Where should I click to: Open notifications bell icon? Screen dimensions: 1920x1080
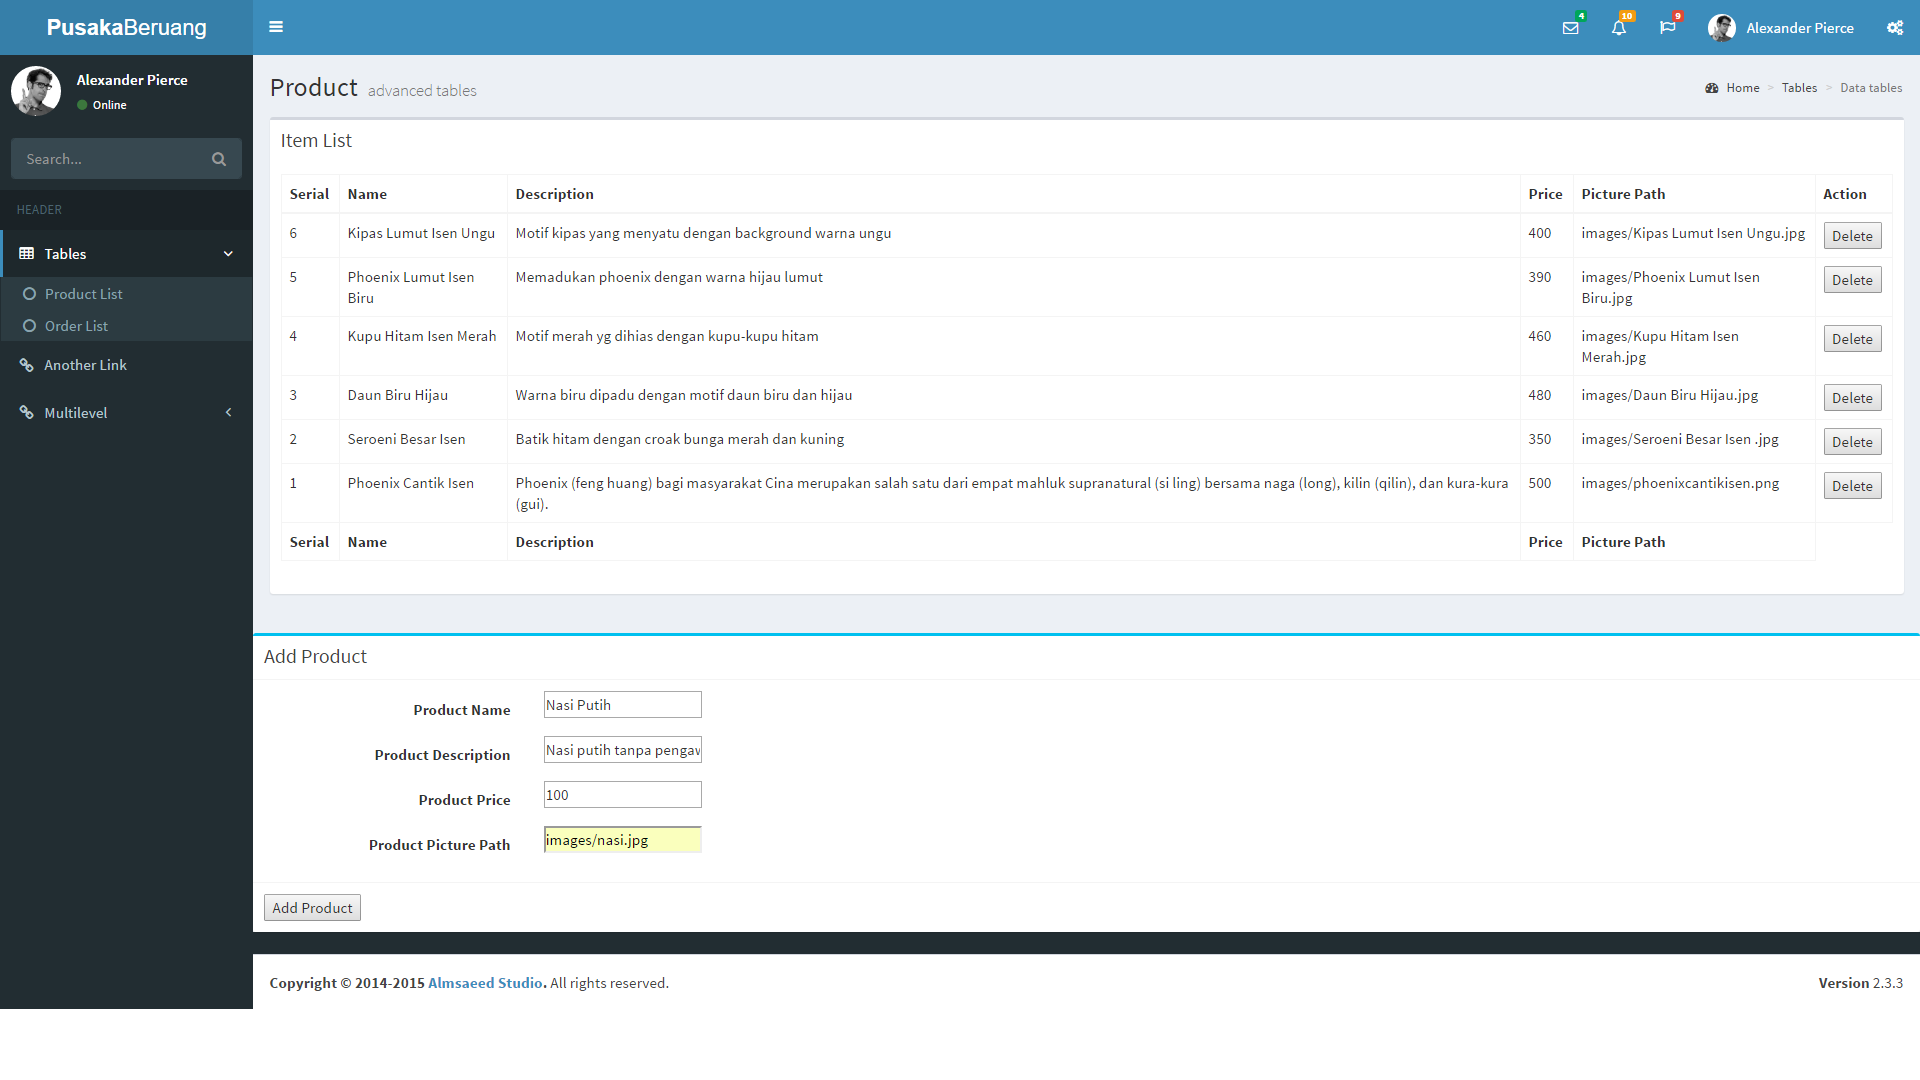pos(1619,28)
